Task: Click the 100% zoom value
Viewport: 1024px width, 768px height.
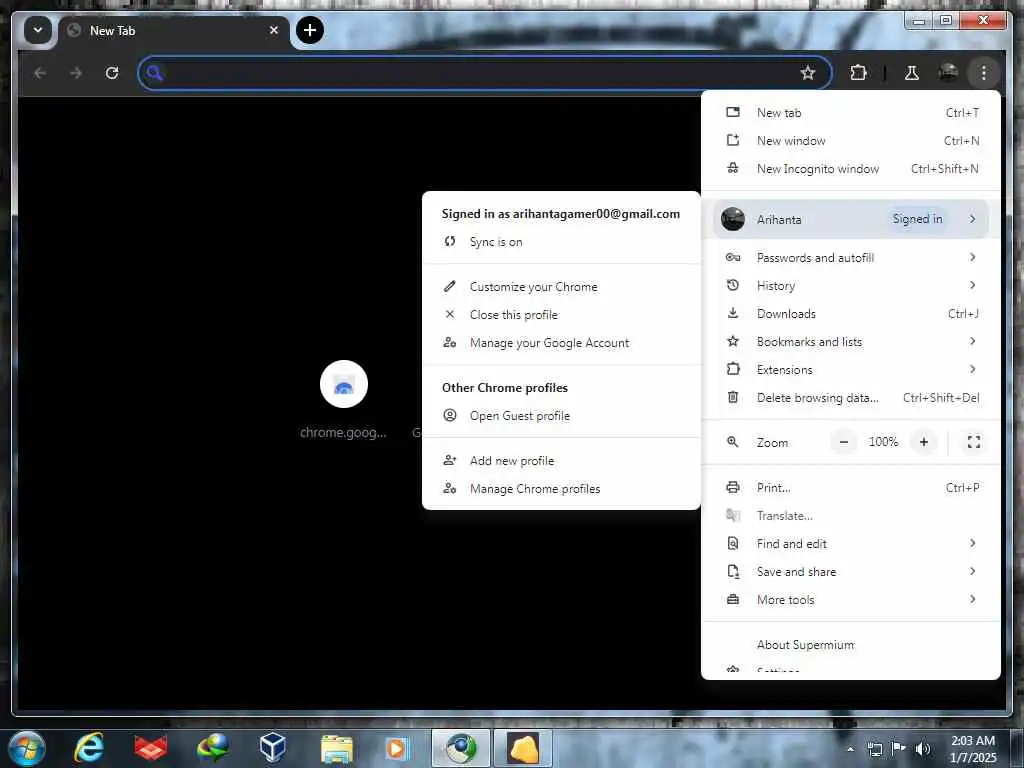Action: (x=884, y=442)
